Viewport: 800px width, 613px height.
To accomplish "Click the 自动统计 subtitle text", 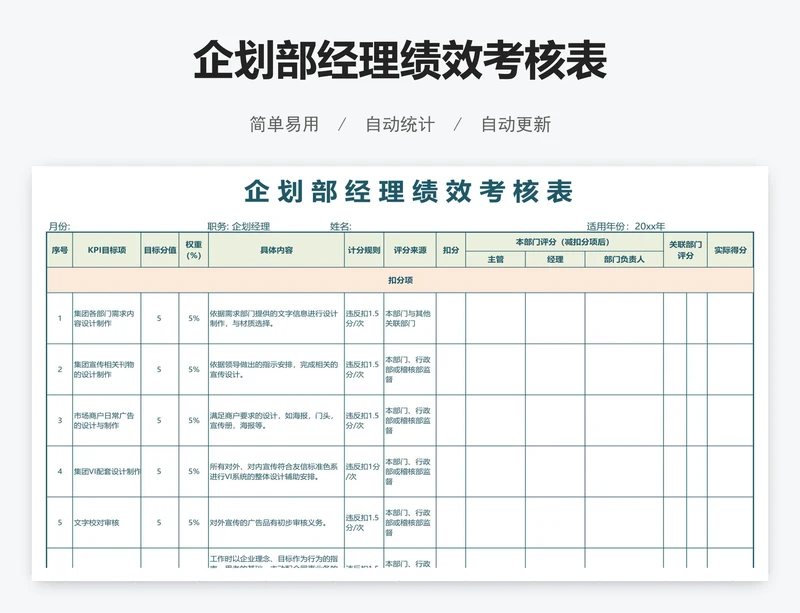I will click(x=400, y=124).
